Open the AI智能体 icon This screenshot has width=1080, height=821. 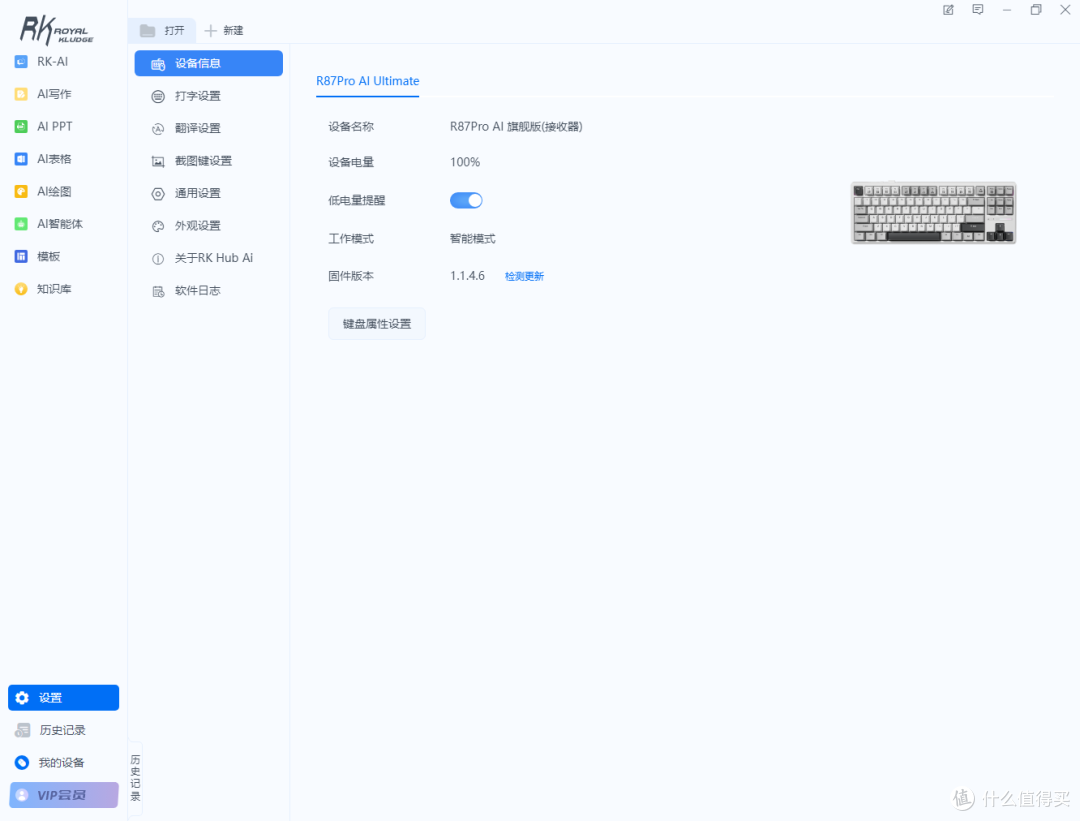pos(21,224)
